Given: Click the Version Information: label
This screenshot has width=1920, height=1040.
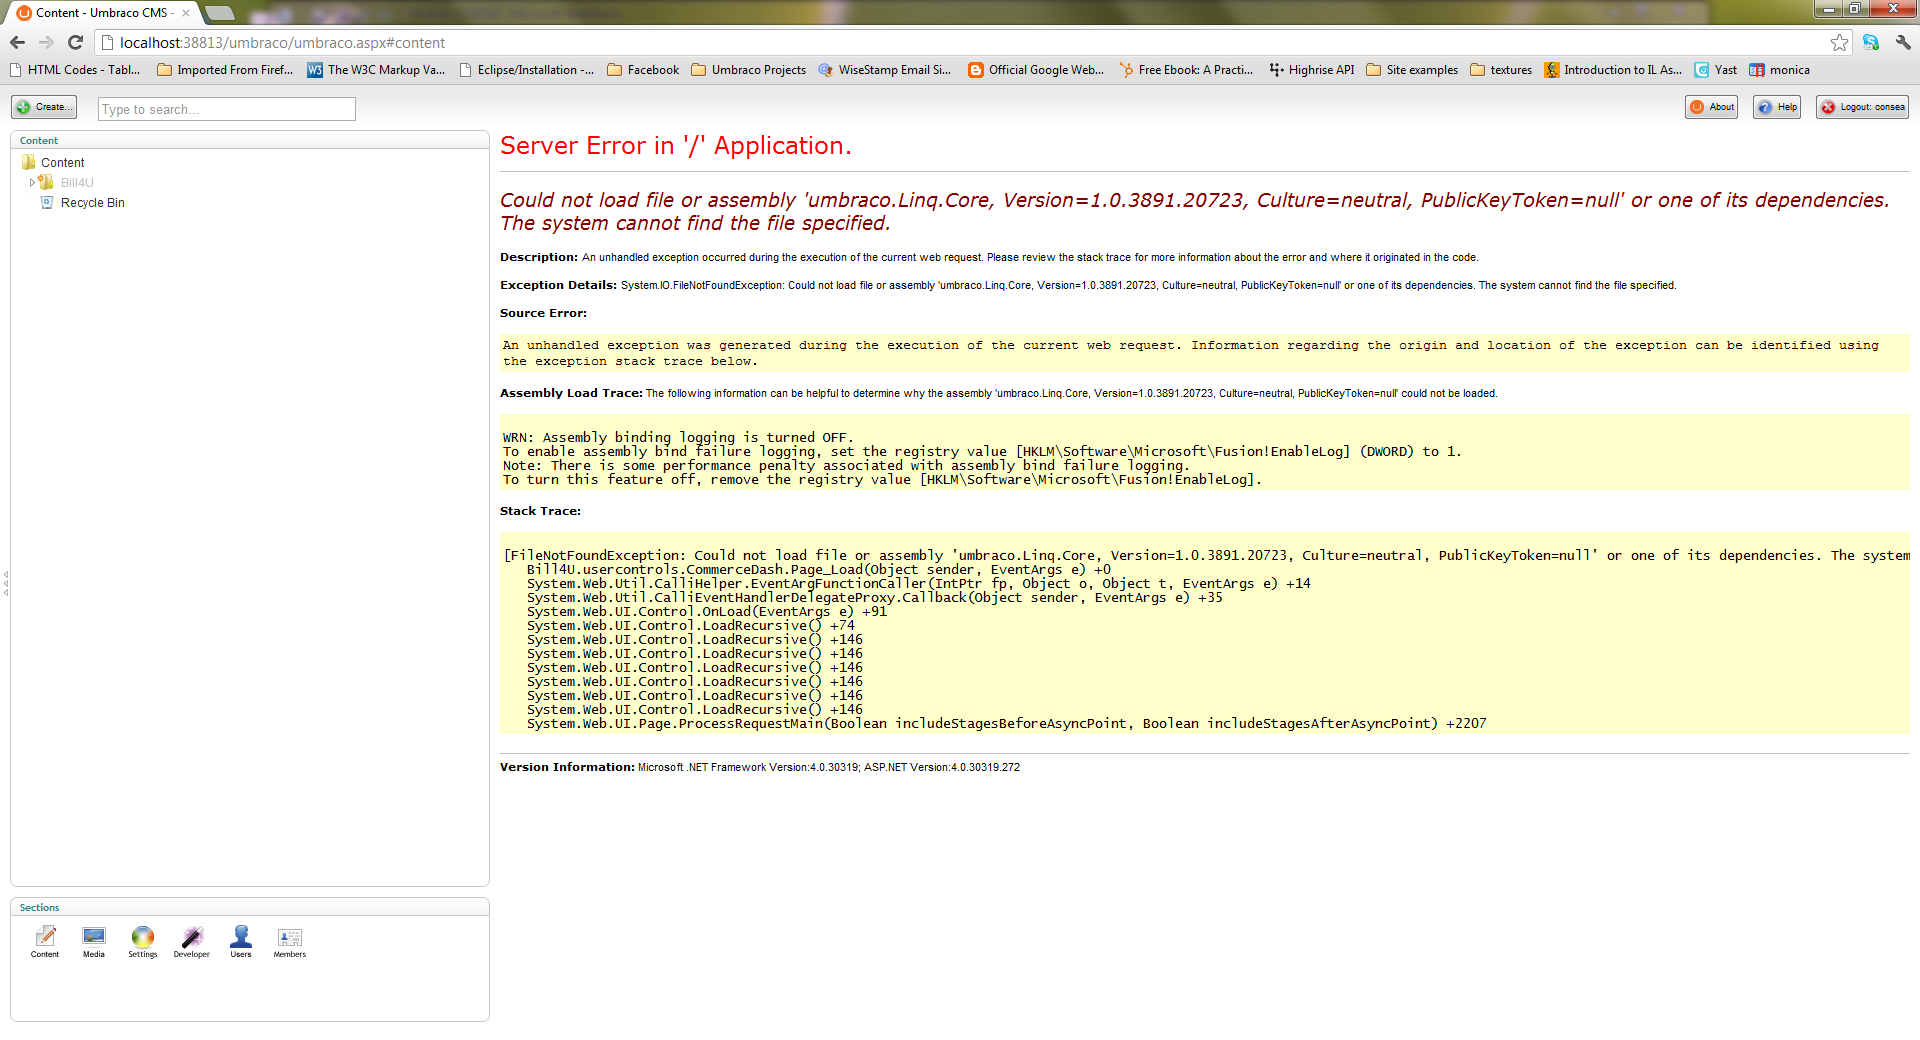Looking at the screenshot, I should click(567, 767).
